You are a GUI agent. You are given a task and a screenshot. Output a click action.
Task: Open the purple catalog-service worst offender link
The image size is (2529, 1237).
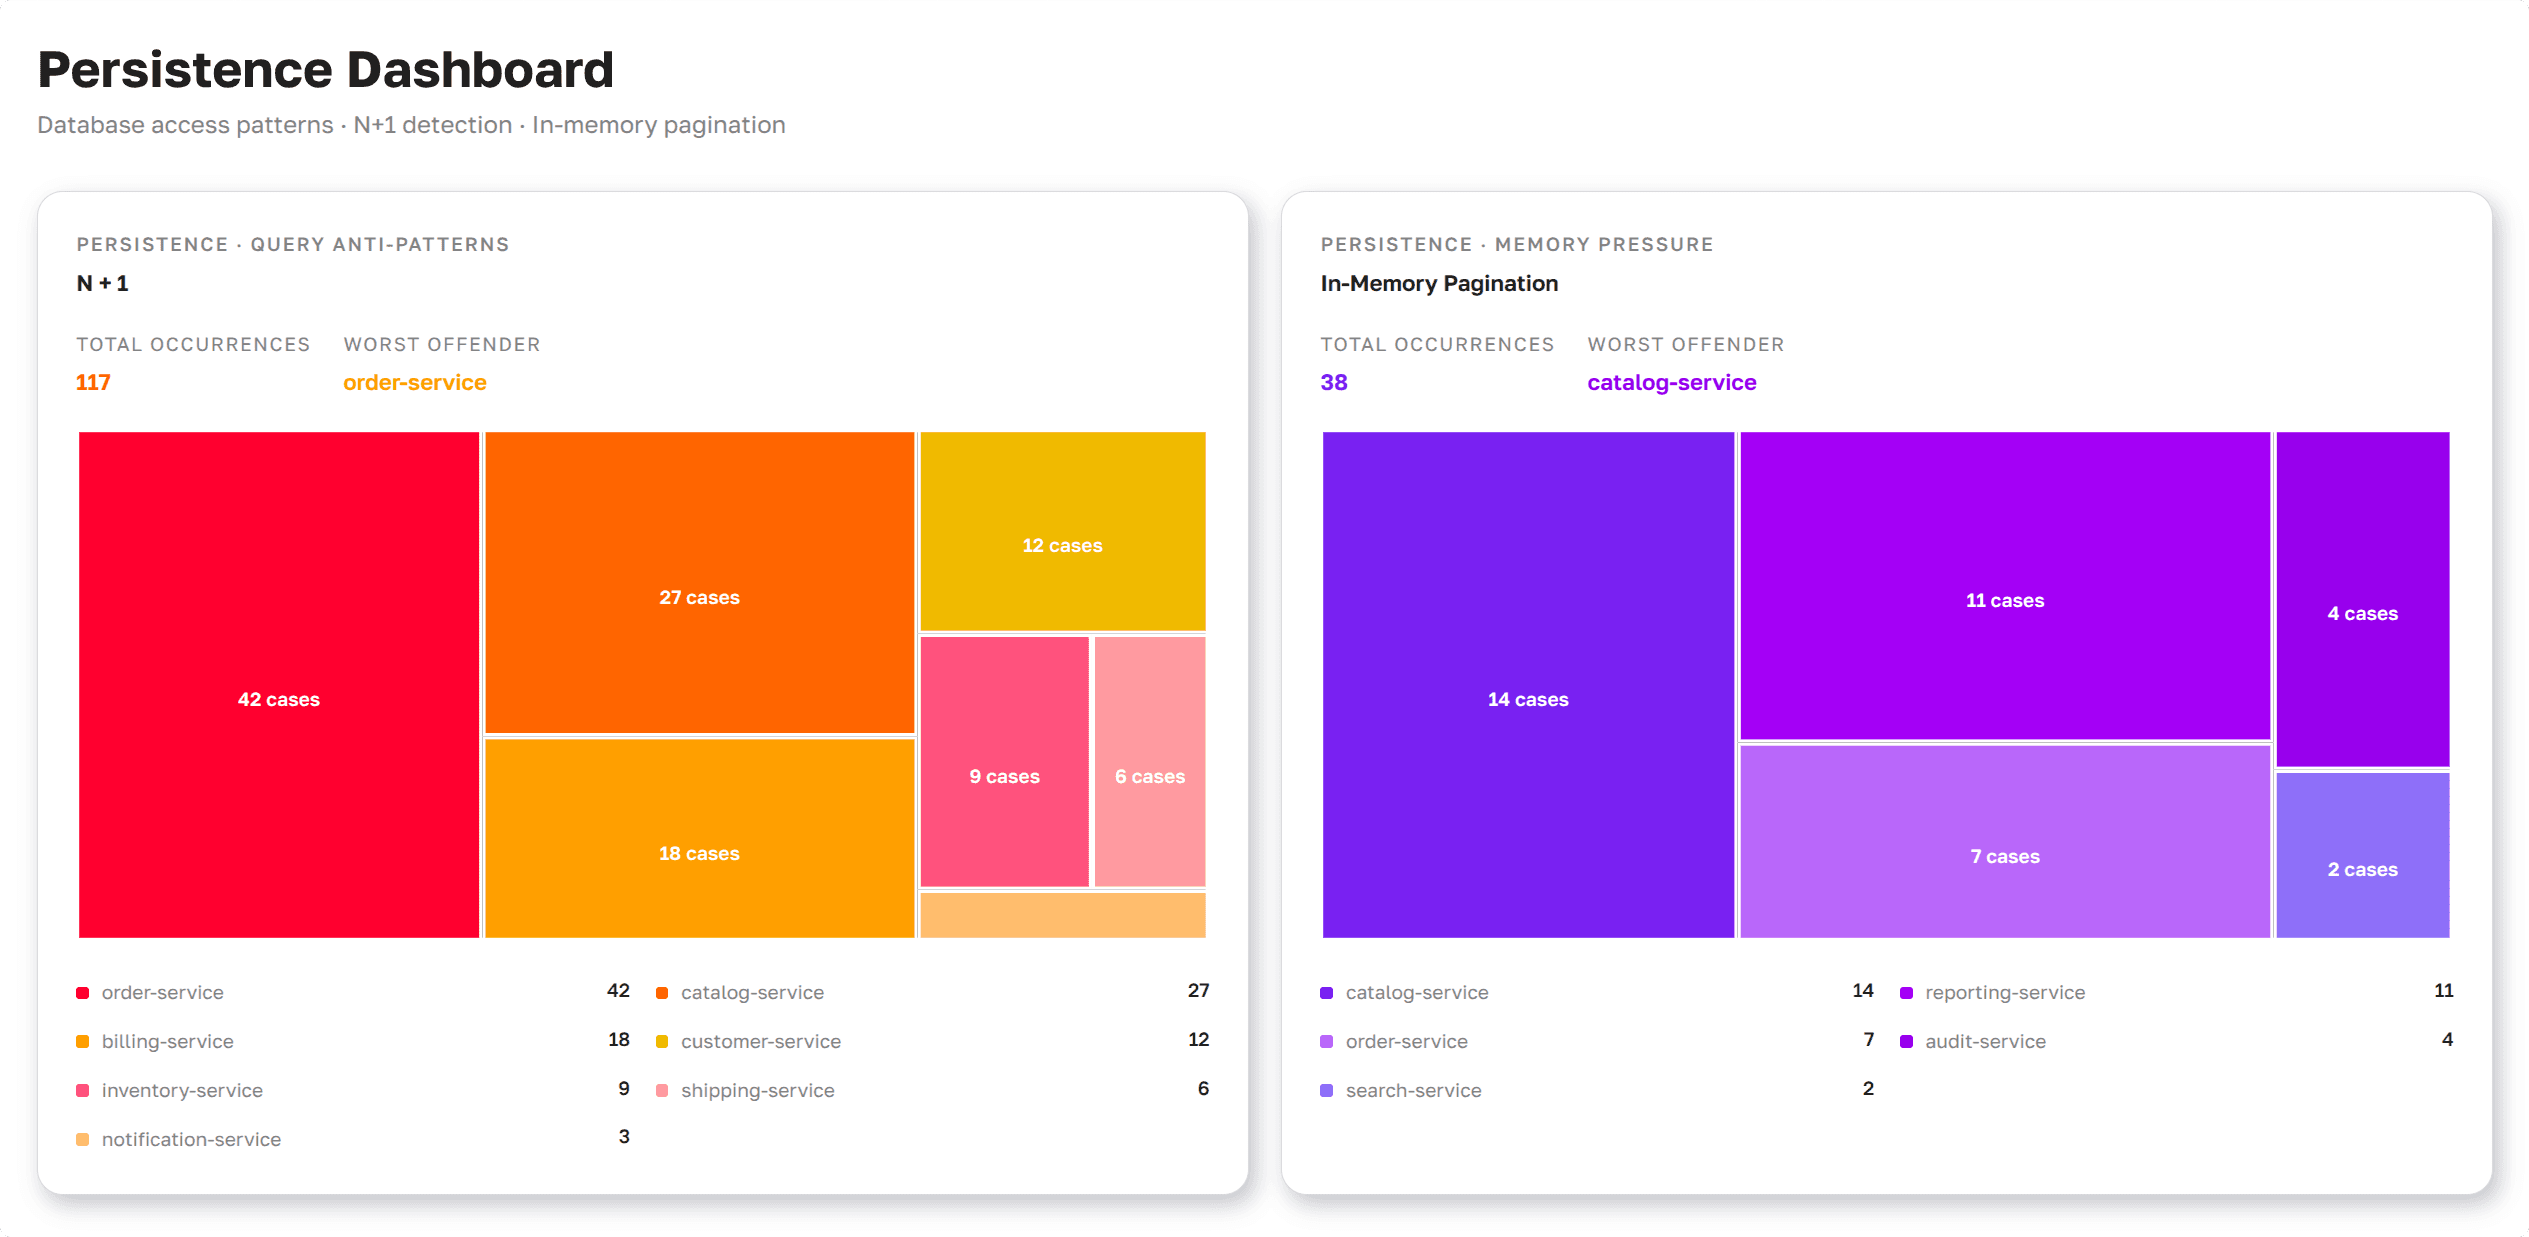[1671, 382]
